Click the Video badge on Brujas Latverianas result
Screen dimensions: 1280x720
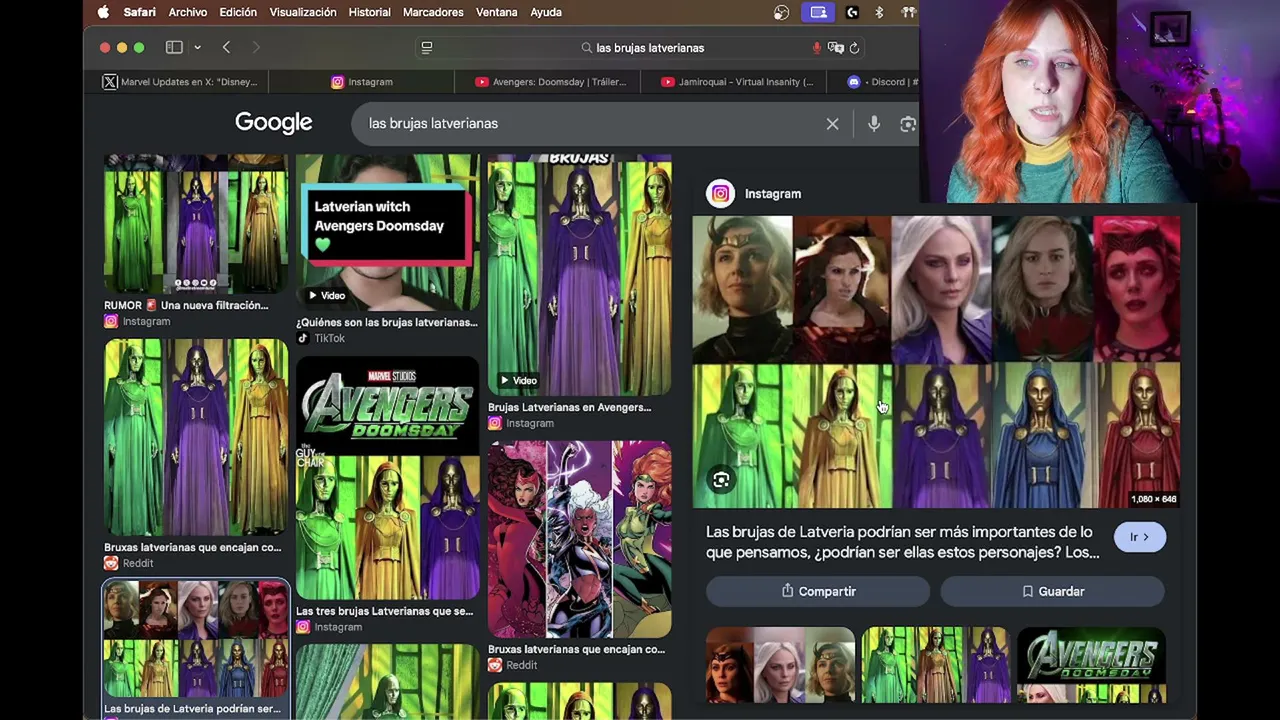[517, 380]
